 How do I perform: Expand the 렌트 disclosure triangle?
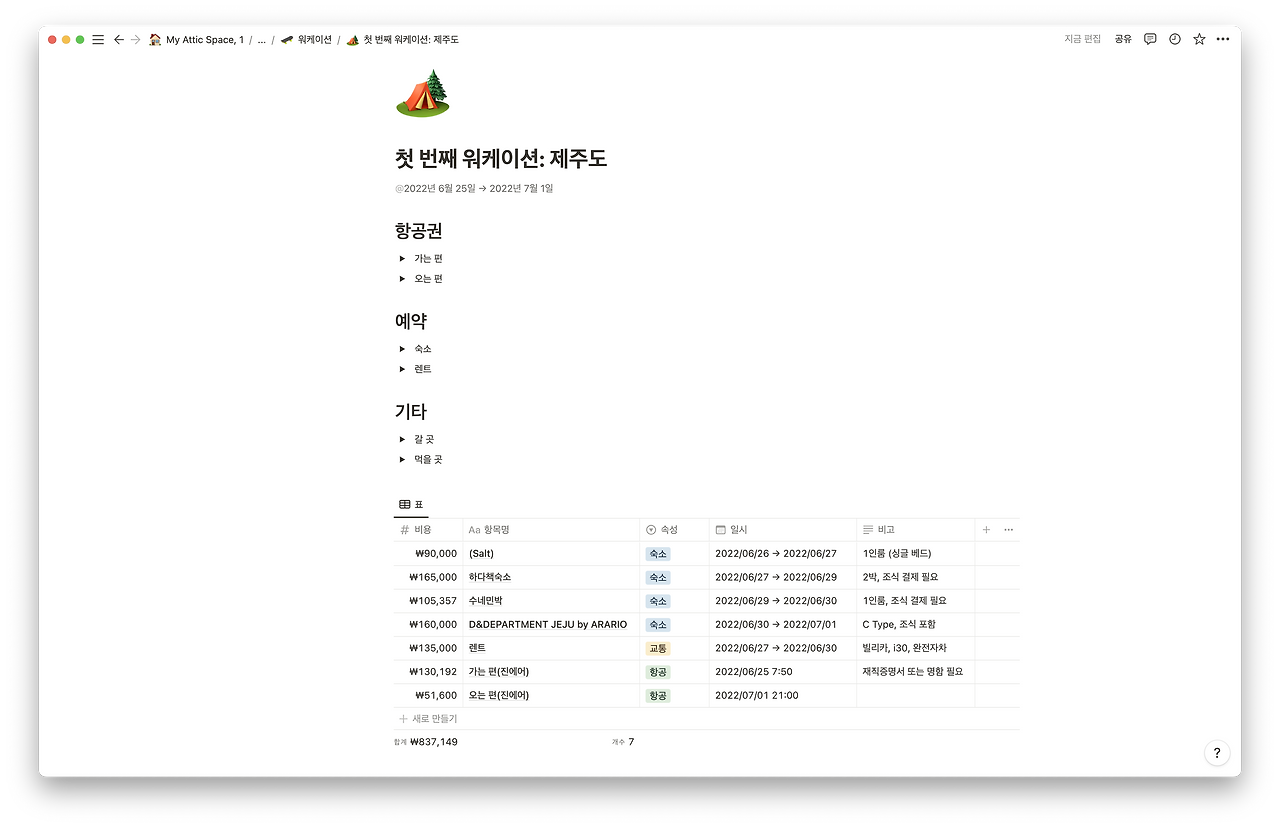[x=403, y=368]
